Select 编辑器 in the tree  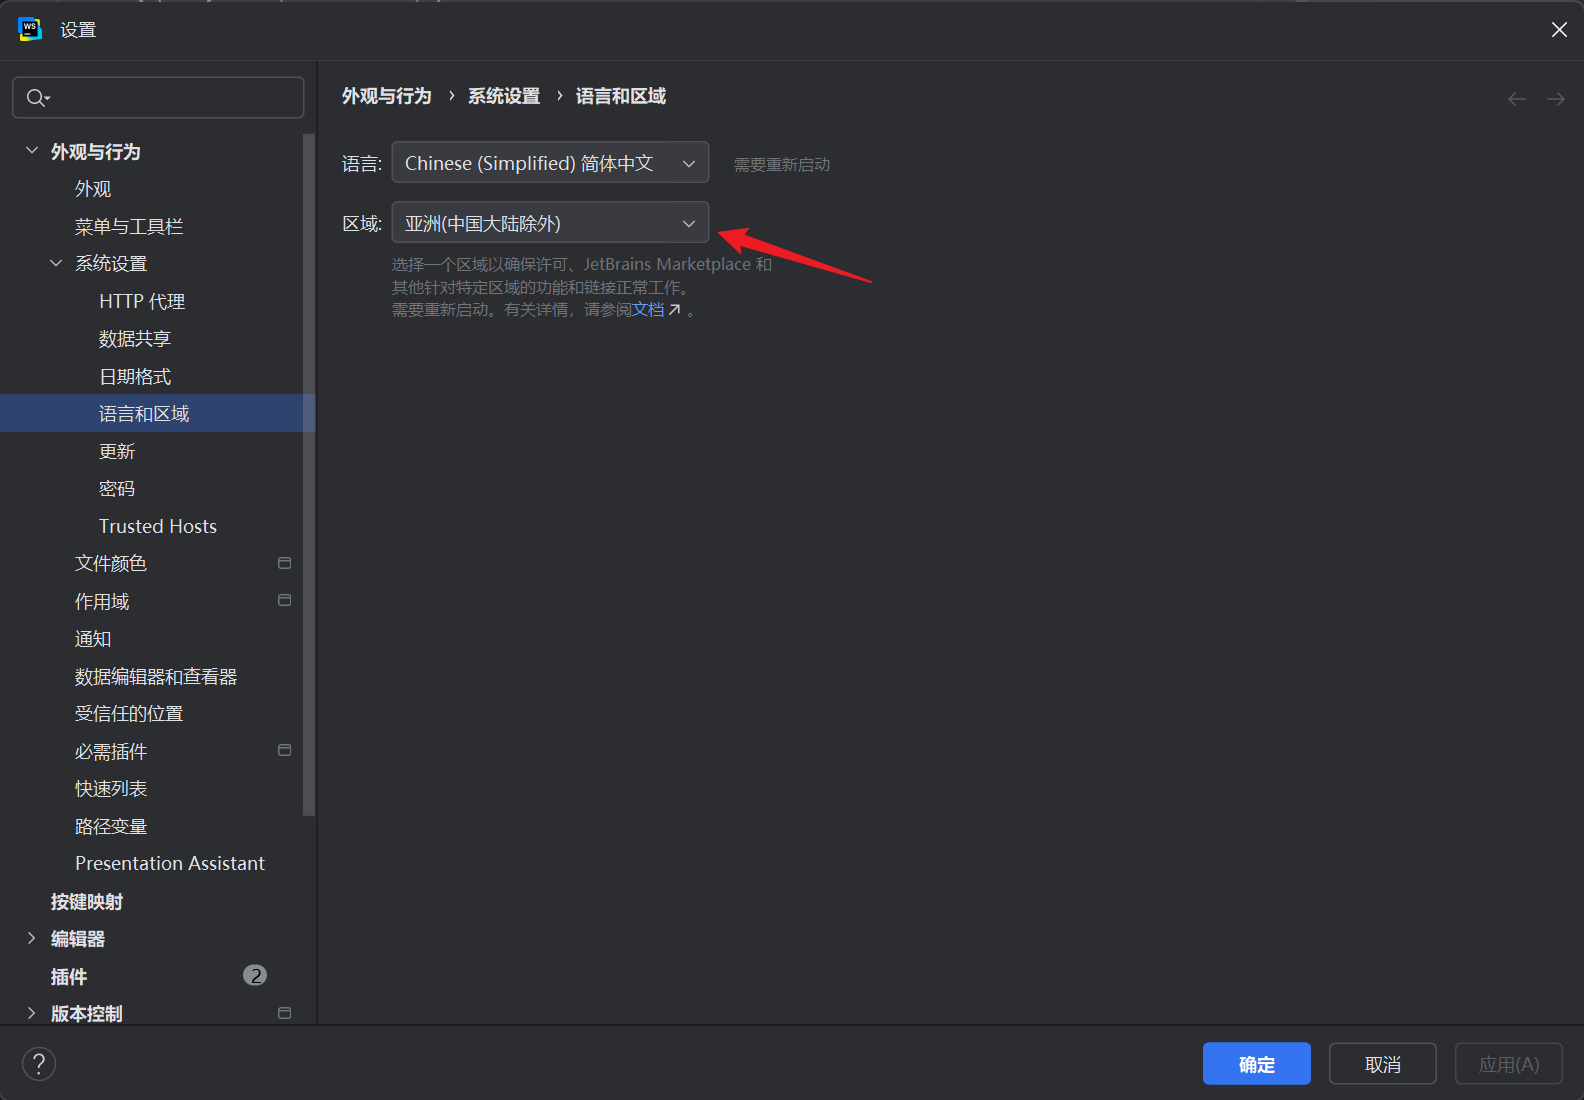pos(78,938)
